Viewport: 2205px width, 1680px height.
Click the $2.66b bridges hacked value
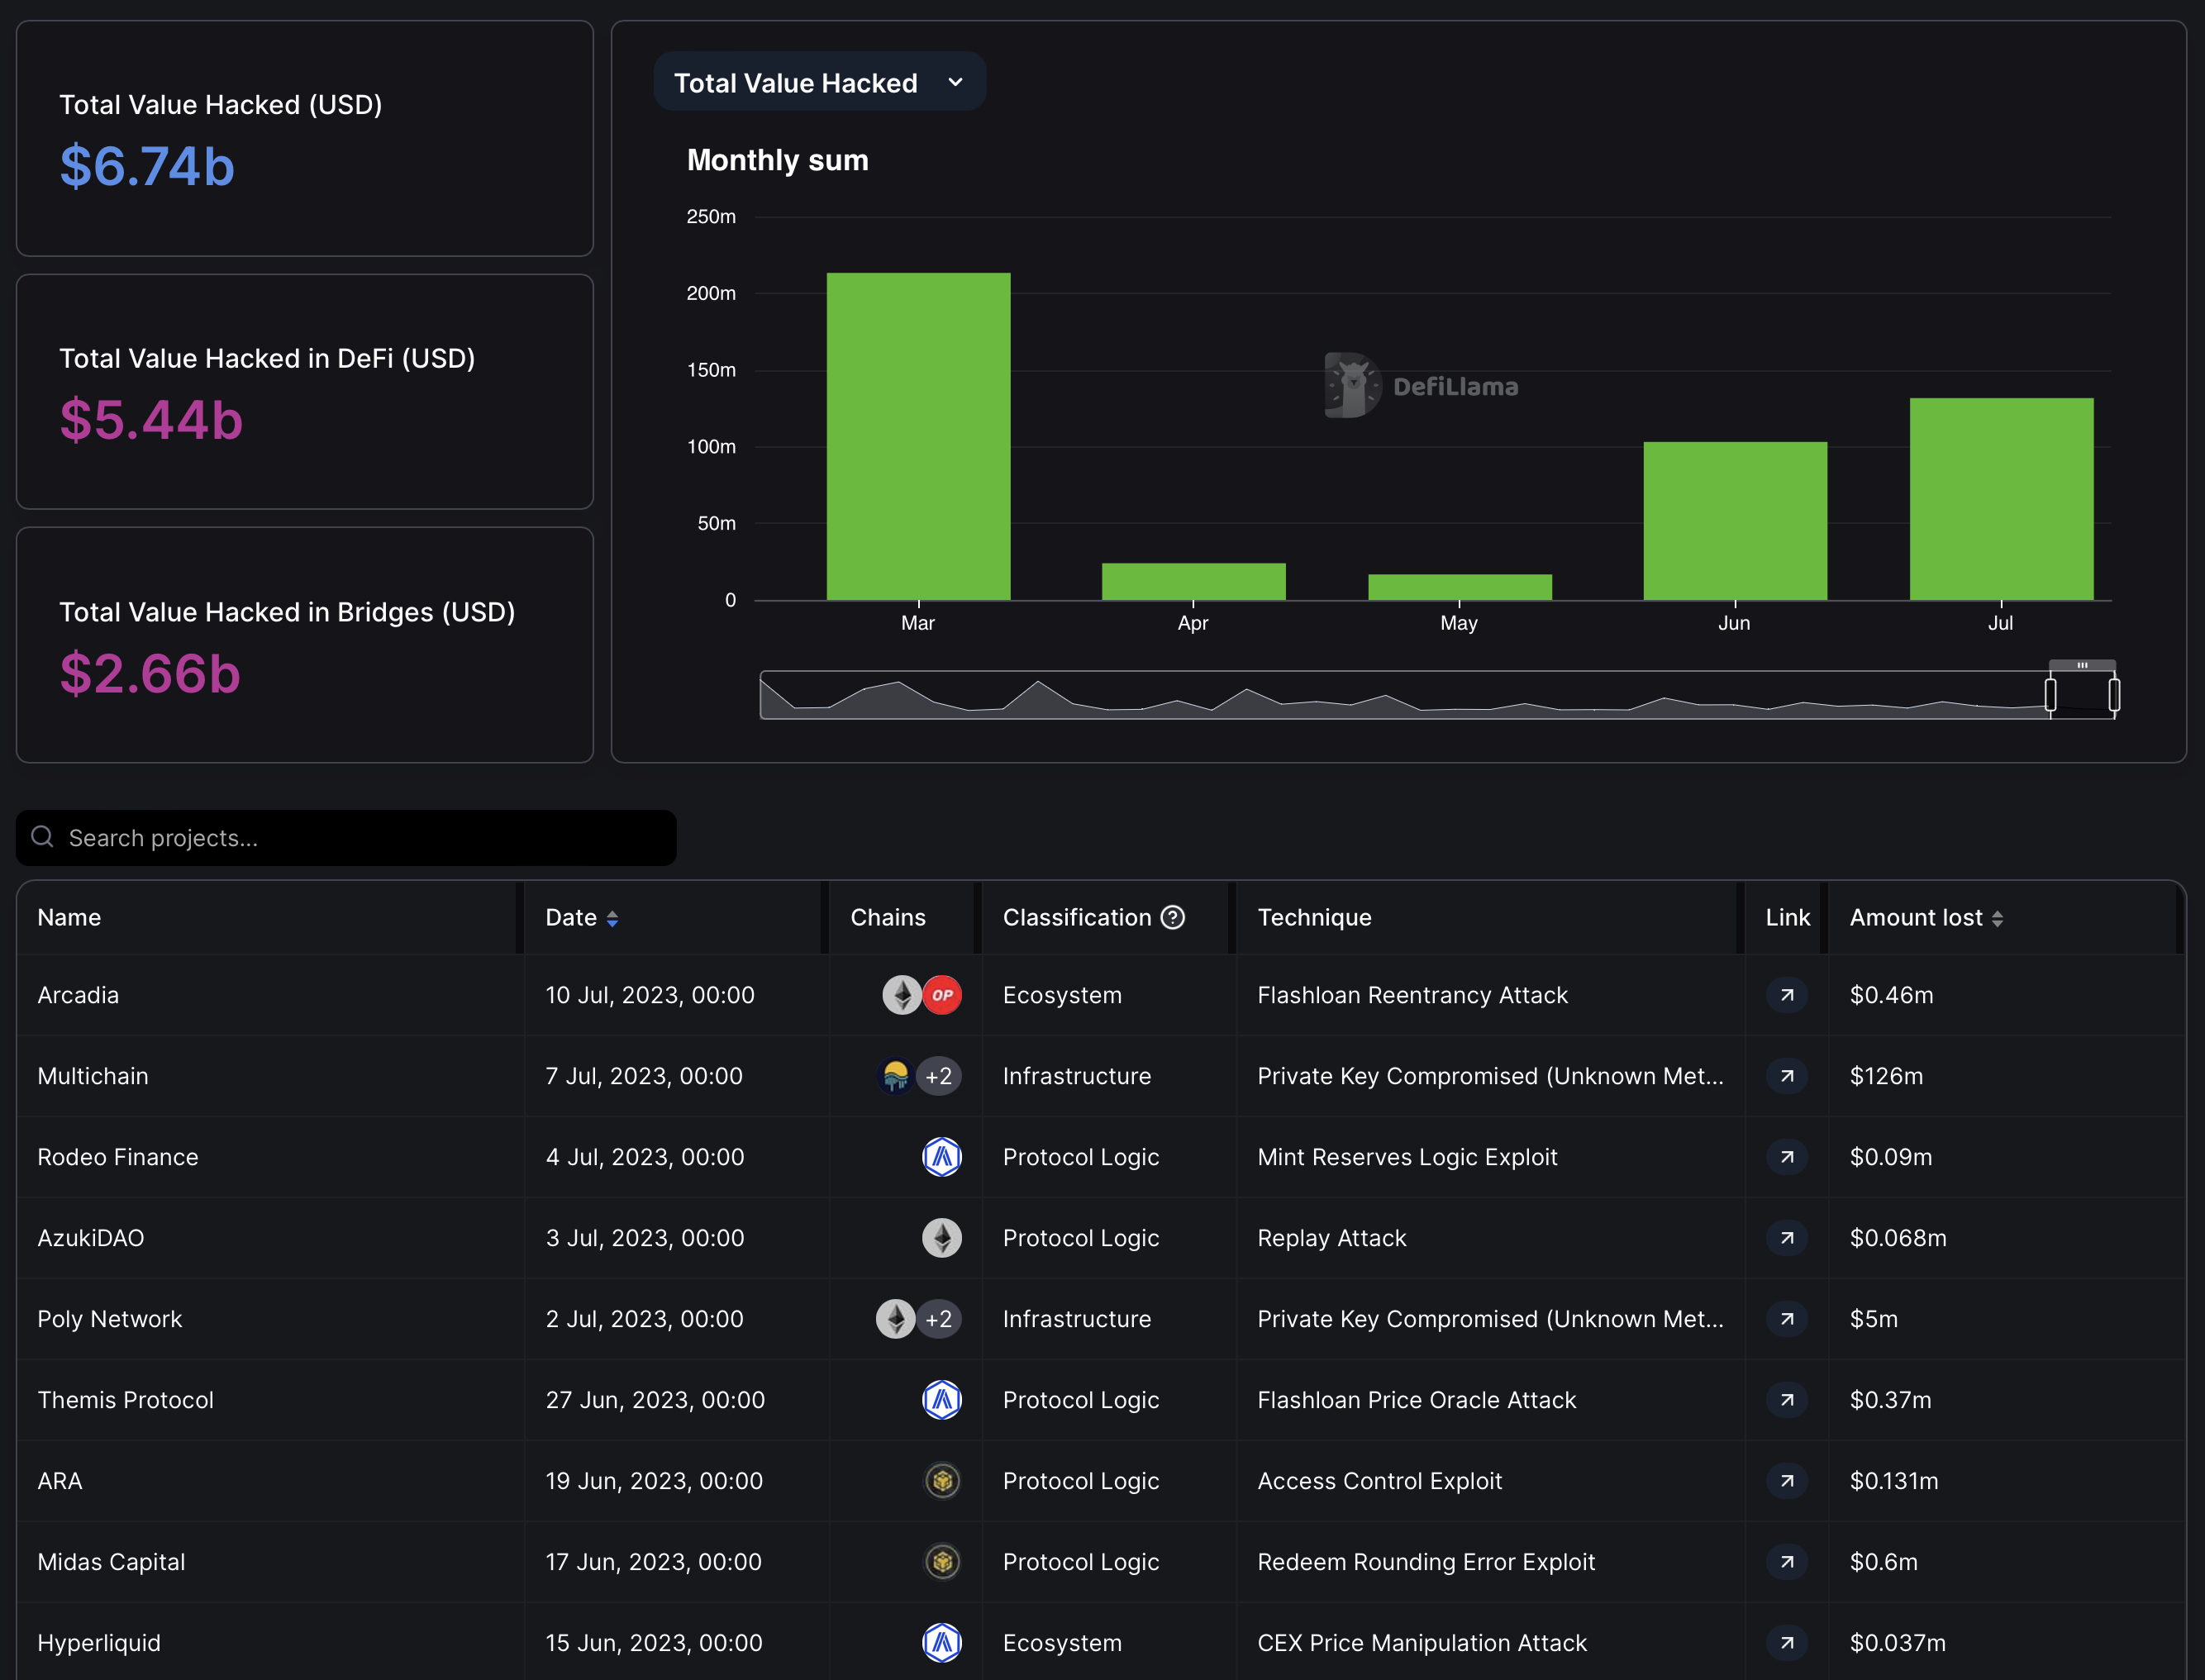click(150, 674)
